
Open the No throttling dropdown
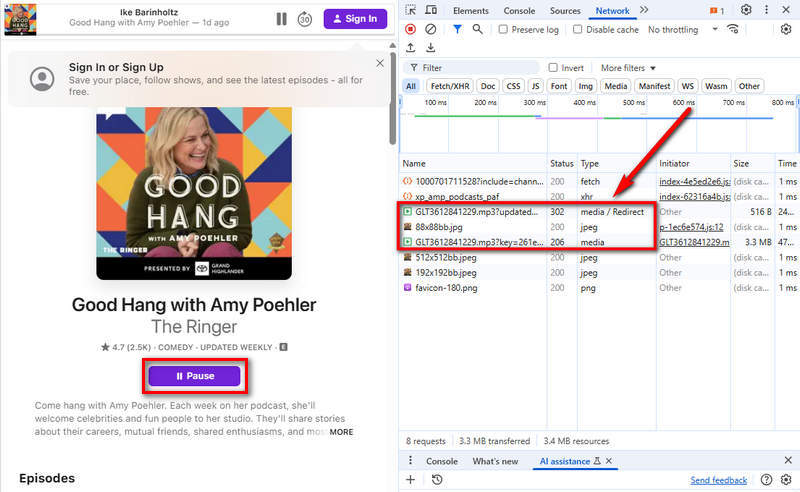tap(683, 30)
